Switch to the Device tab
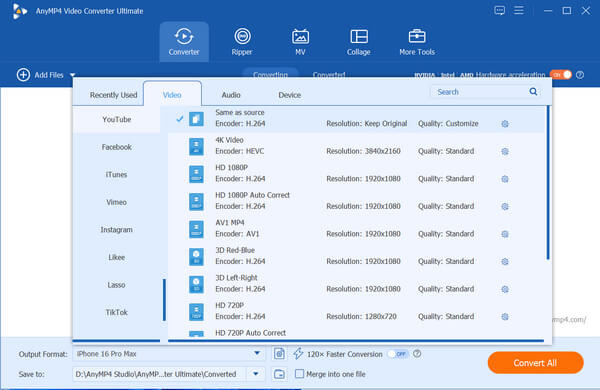 point(290,95)
